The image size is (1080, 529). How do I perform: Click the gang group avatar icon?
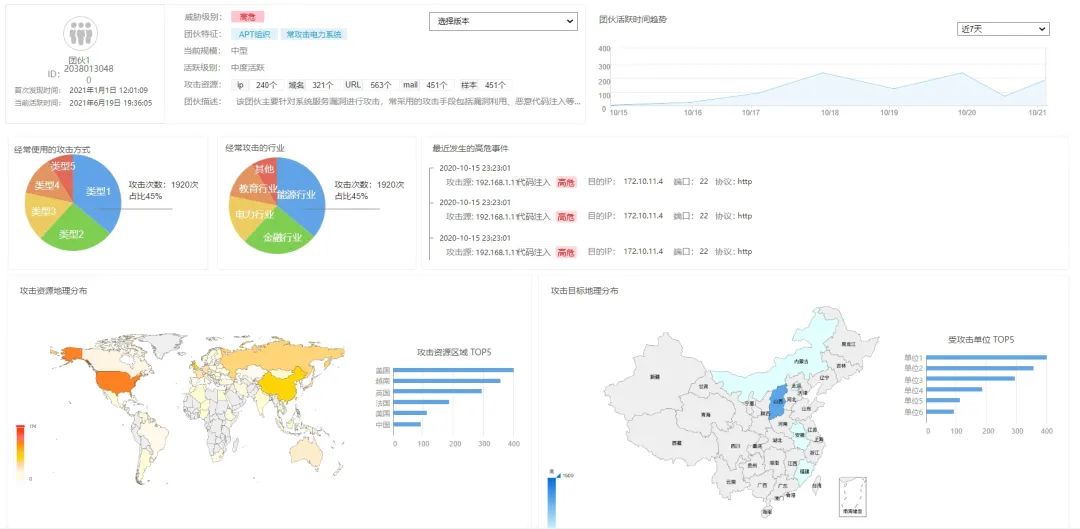[80, 34]
